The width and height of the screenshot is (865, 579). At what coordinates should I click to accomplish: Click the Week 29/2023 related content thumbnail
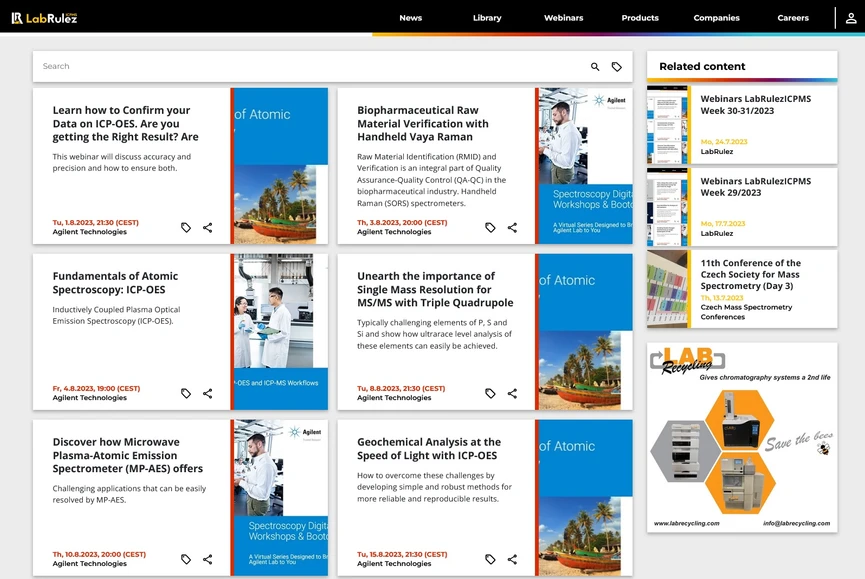[667, 207]
